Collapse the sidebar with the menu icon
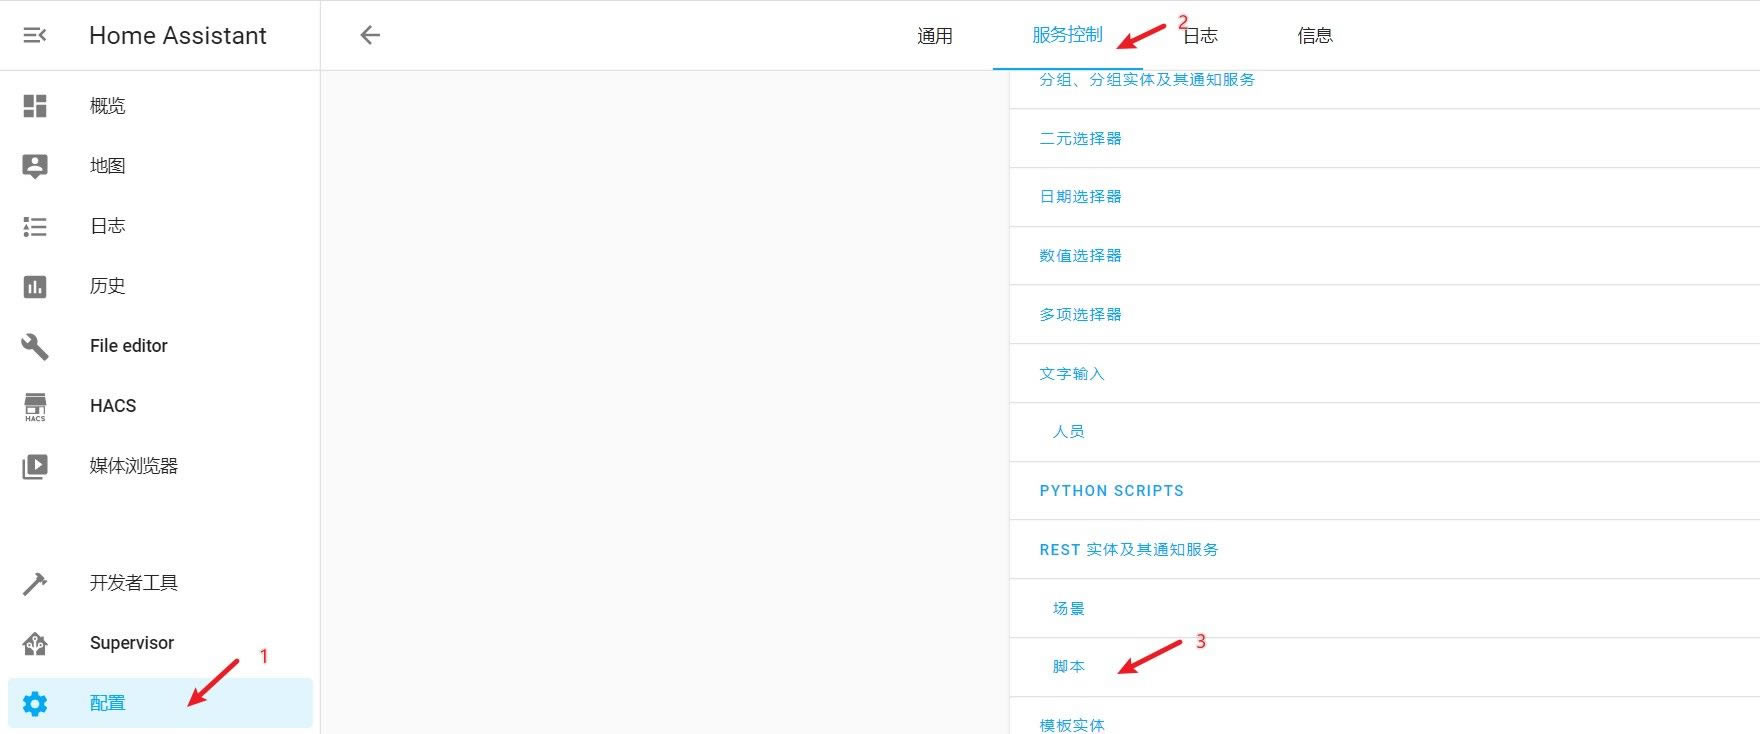 coord(35,35)
